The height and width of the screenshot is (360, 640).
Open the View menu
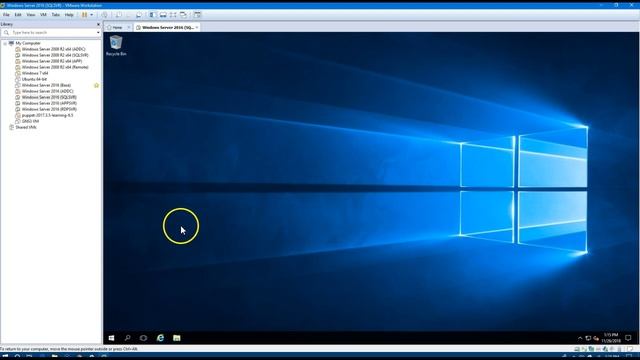31,15
